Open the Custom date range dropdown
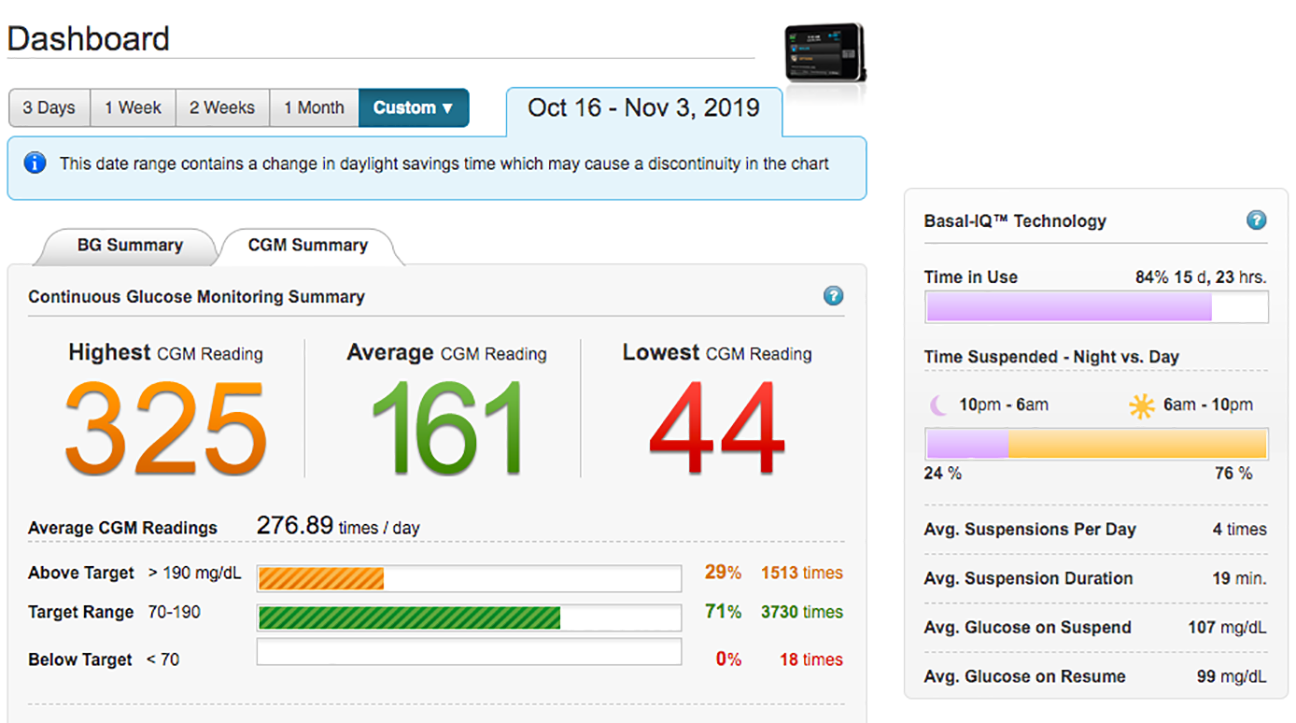The image size is (1296, 723). [413, 108]
